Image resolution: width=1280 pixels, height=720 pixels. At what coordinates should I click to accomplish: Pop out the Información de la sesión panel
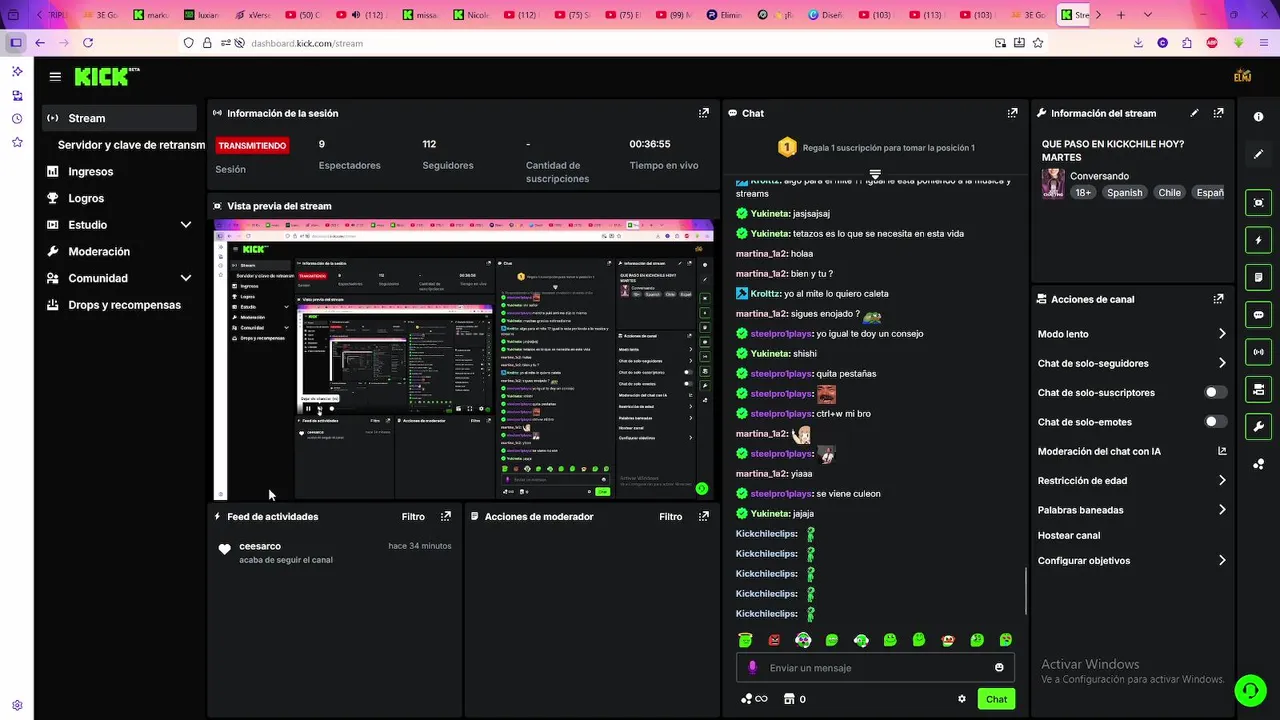(704, 113)
